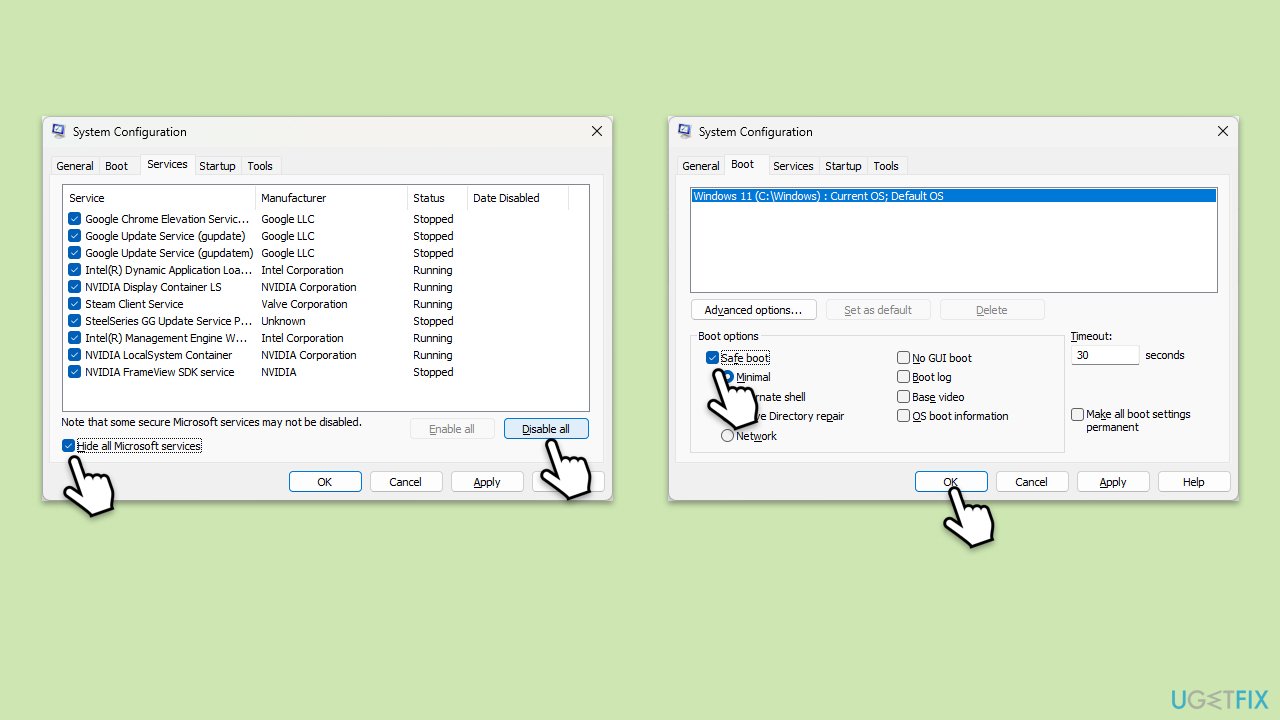
Task: Uncheck SteelSeries GG Update Service checkbox
Action: coord(75,321)
